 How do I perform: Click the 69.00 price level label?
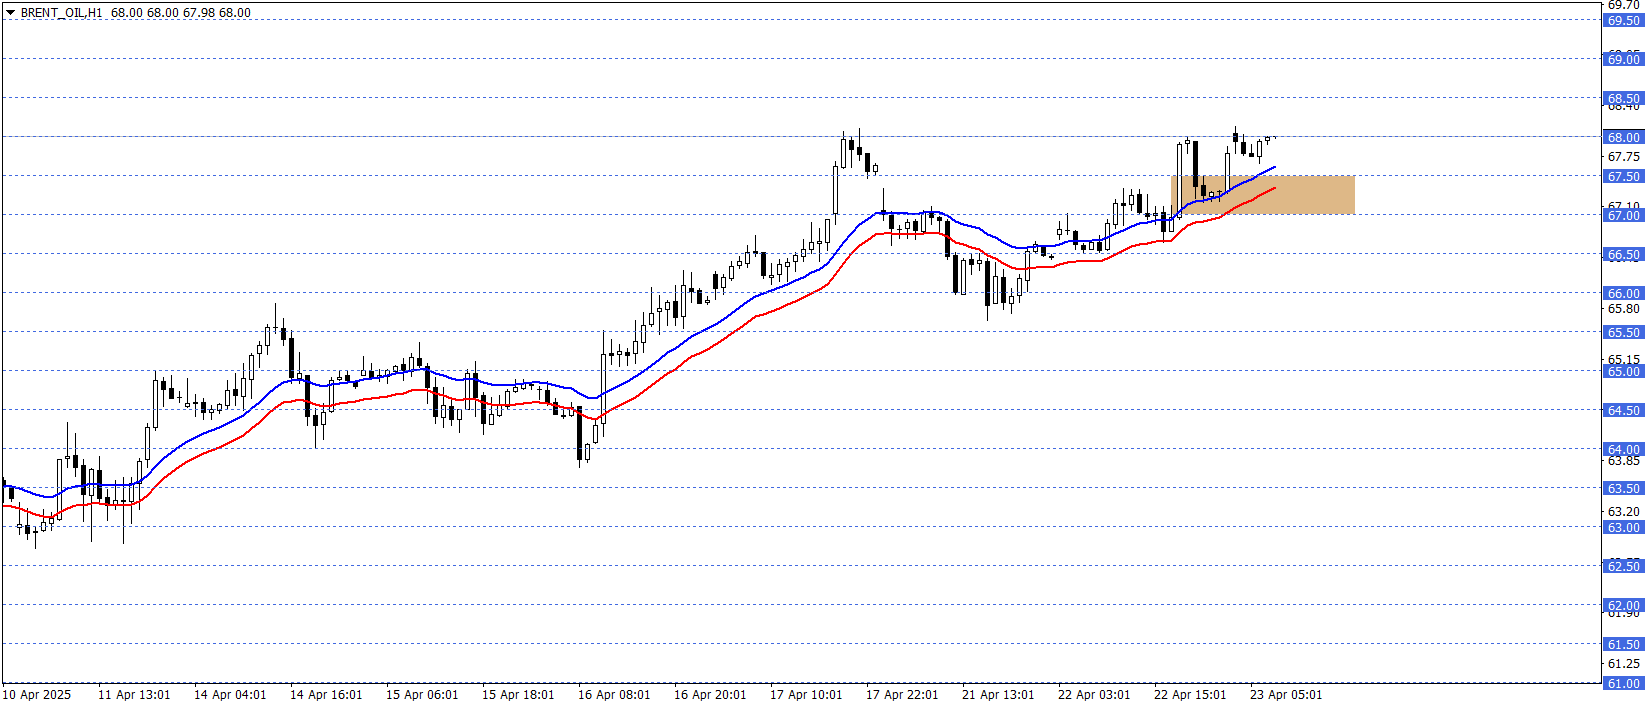[x=1624, y=59]
